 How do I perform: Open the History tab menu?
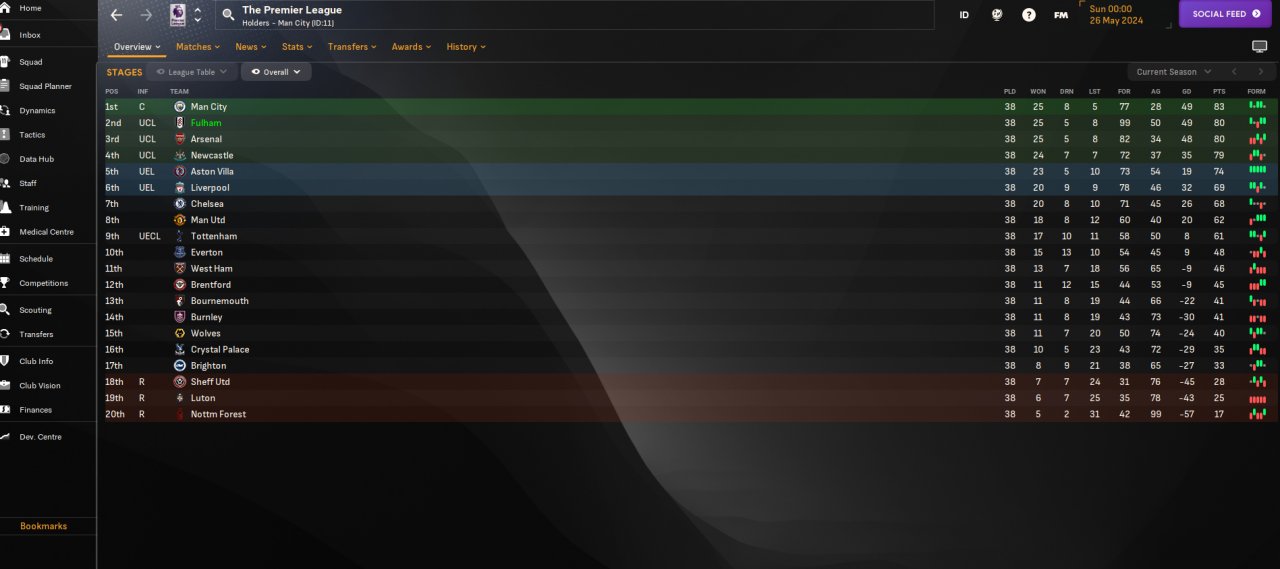(x=466, y=47)
